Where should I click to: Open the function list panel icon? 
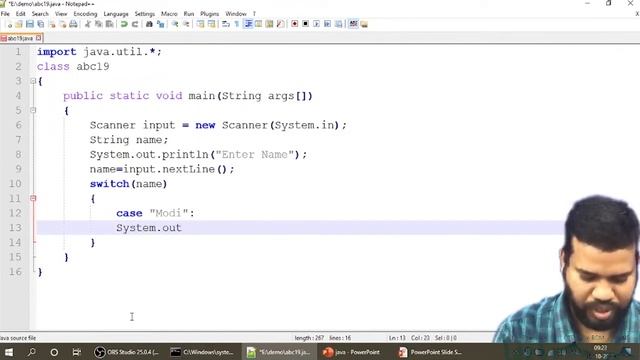280,24
